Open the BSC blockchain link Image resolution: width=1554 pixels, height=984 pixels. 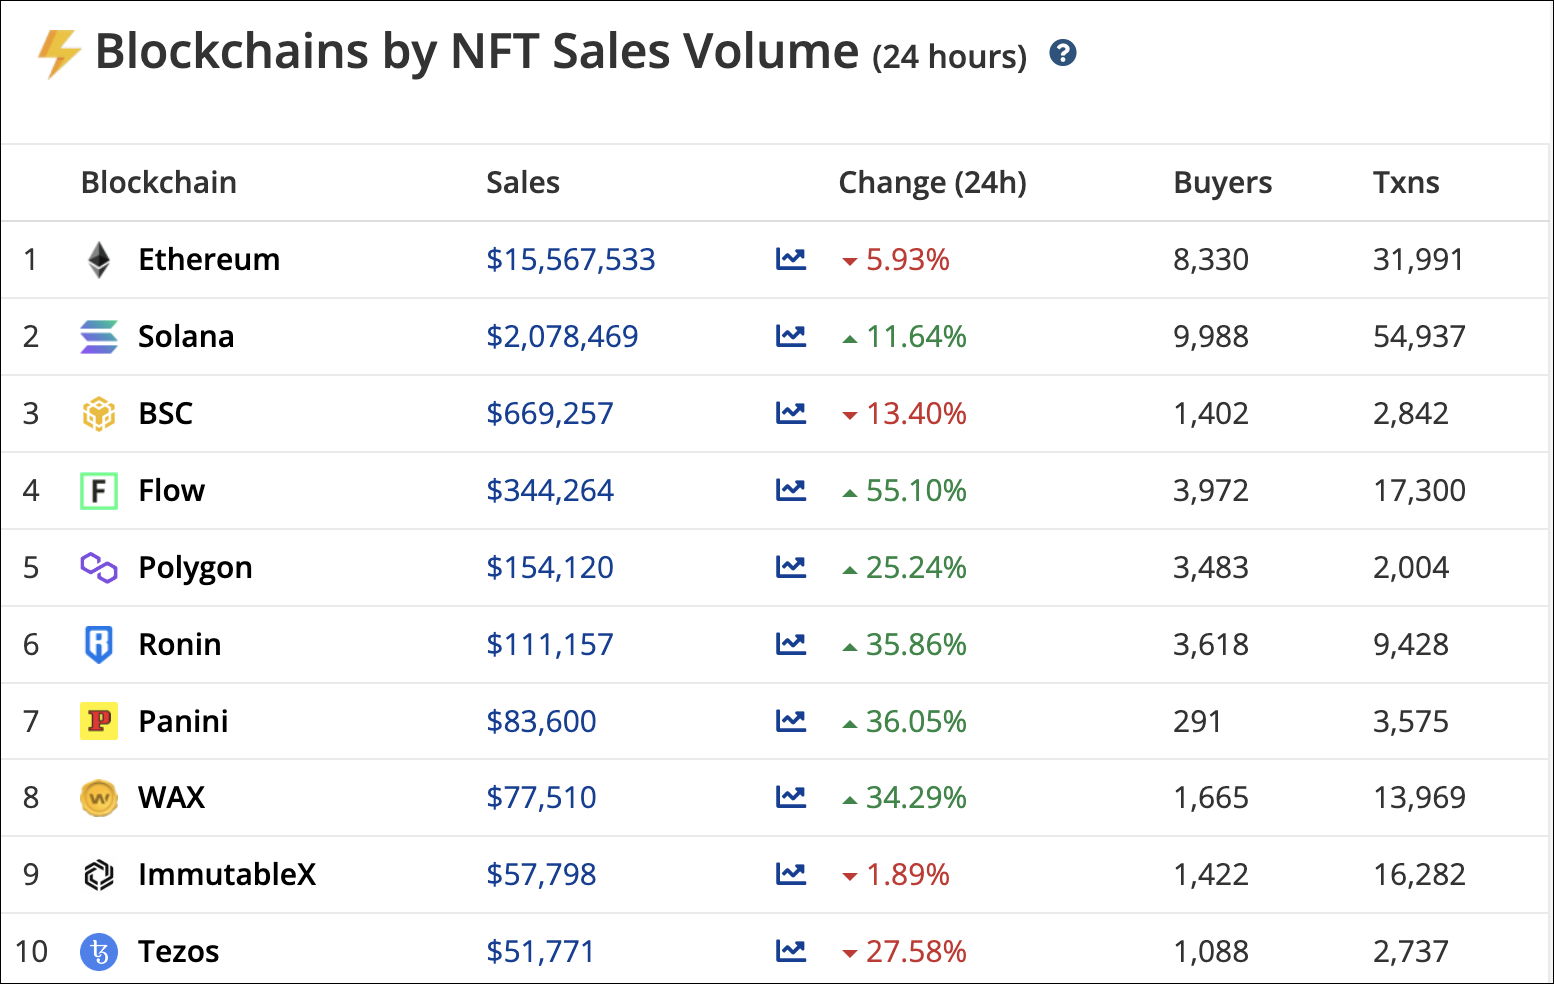click(166, 414)
